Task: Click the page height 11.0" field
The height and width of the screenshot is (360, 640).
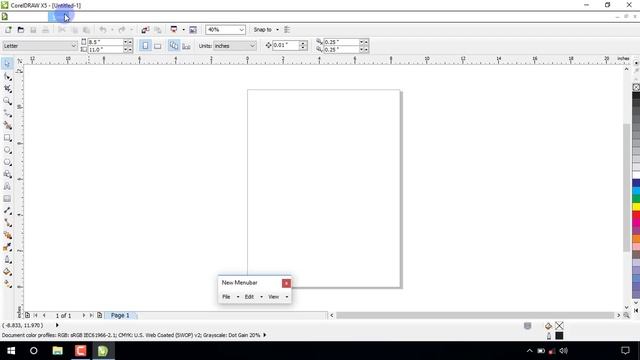Action: (105, 49)
